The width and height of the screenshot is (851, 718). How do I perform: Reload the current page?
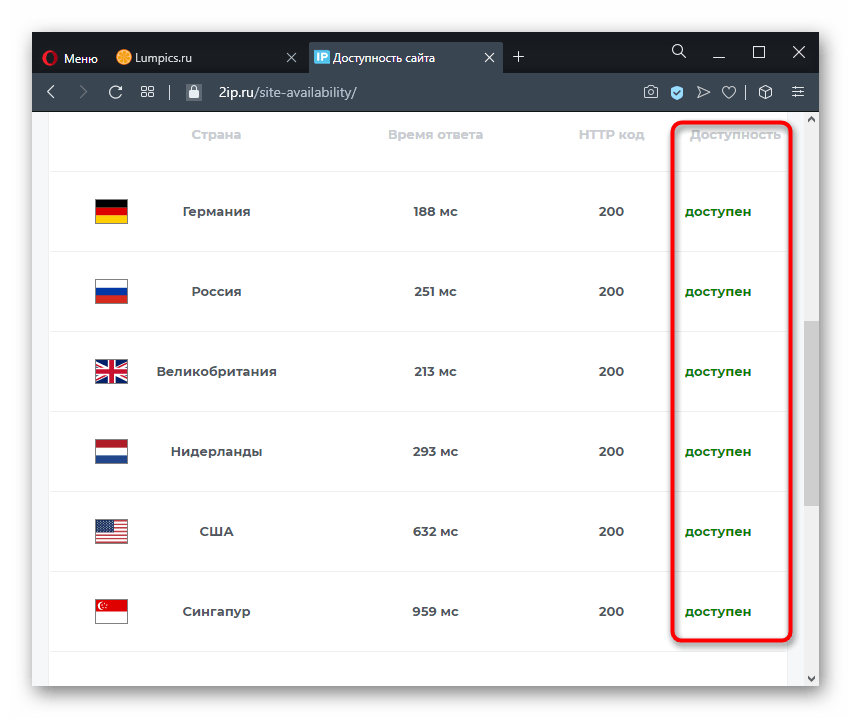click(x=115, y=92)
